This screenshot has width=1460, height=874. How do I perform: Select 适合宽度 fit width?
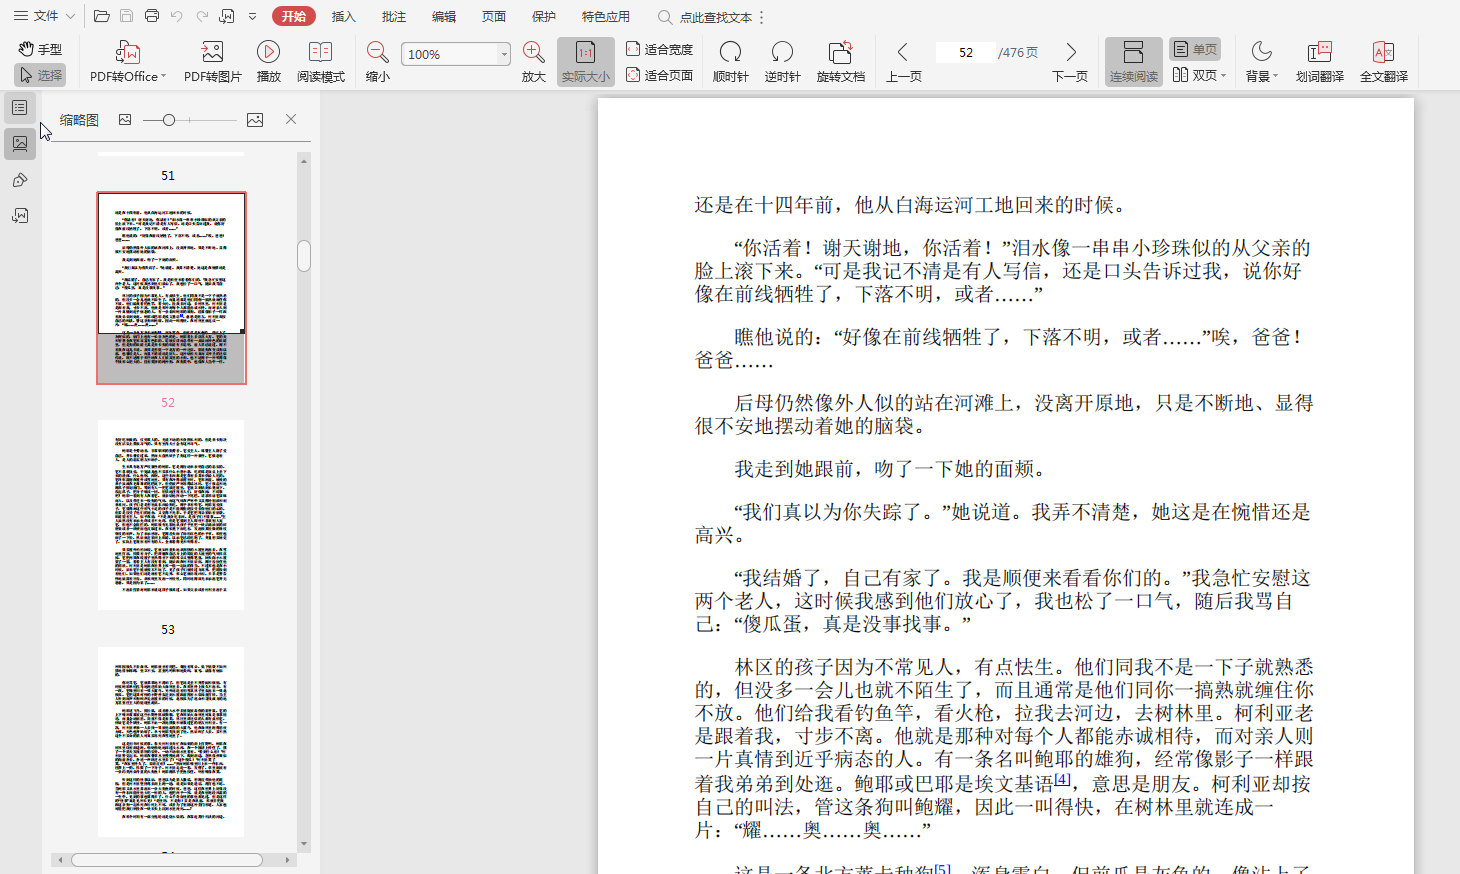659,49
